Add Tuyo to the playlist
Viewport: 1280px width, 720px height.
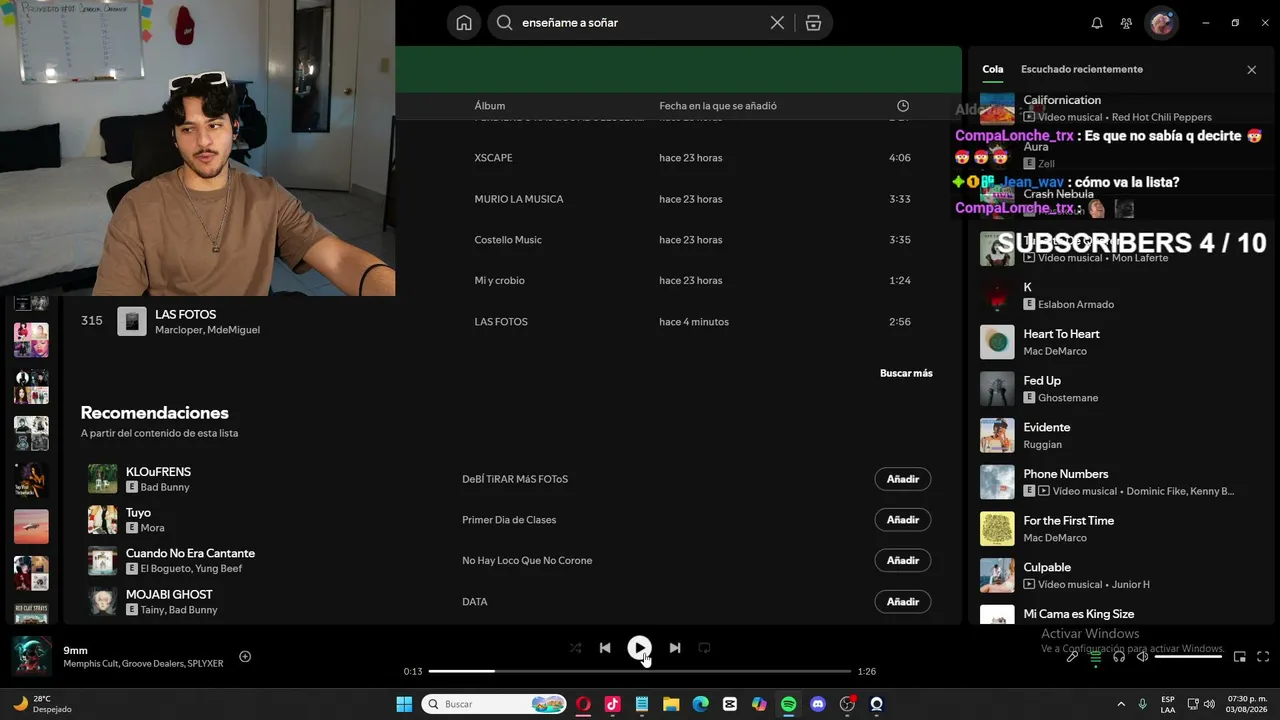(x=902, y=520)
